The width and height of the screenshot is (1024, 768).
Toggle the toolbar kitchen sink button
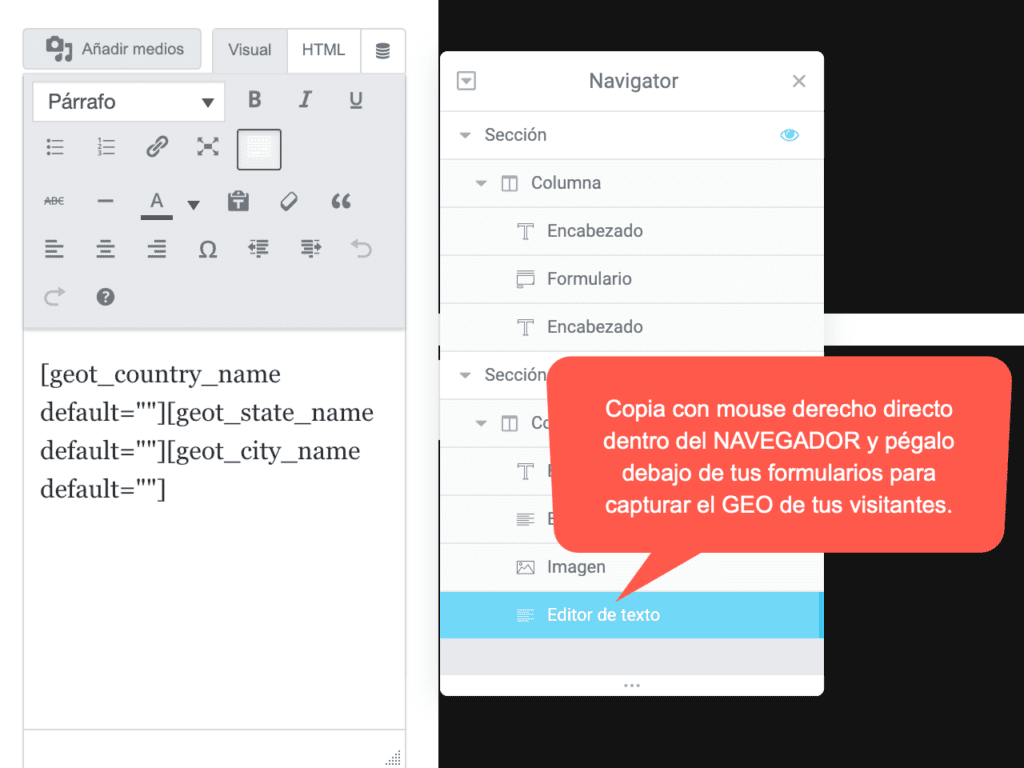click(x=259, y=149)
